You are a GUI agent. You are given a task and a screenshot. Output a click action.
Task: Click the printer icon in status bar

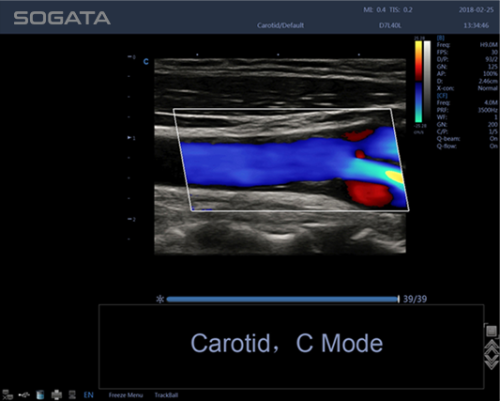[x=56, y=395]
